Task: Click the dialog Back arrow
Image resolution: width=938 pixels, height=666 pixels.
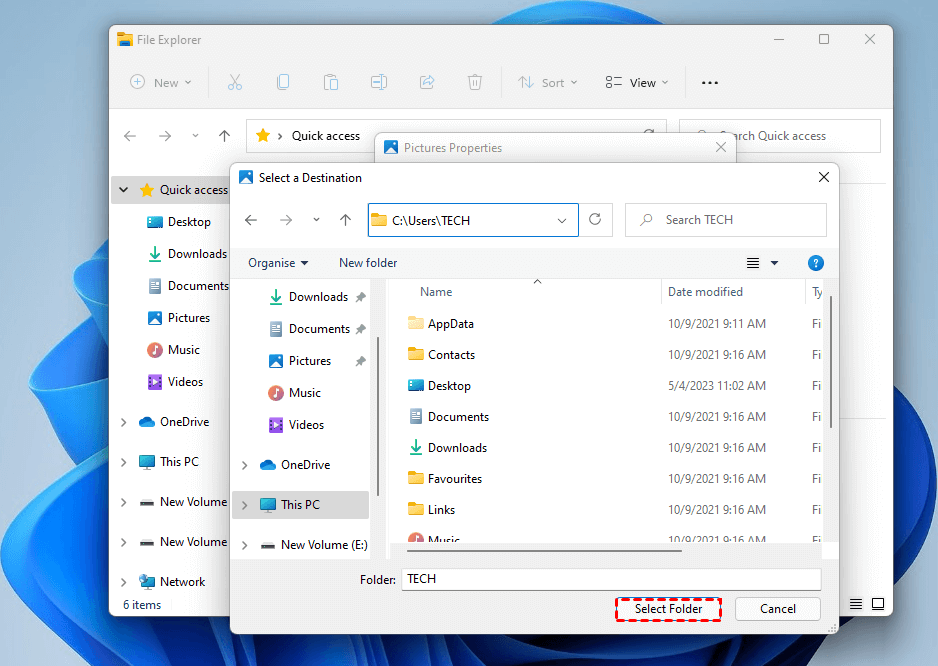Action: [251, 220]
